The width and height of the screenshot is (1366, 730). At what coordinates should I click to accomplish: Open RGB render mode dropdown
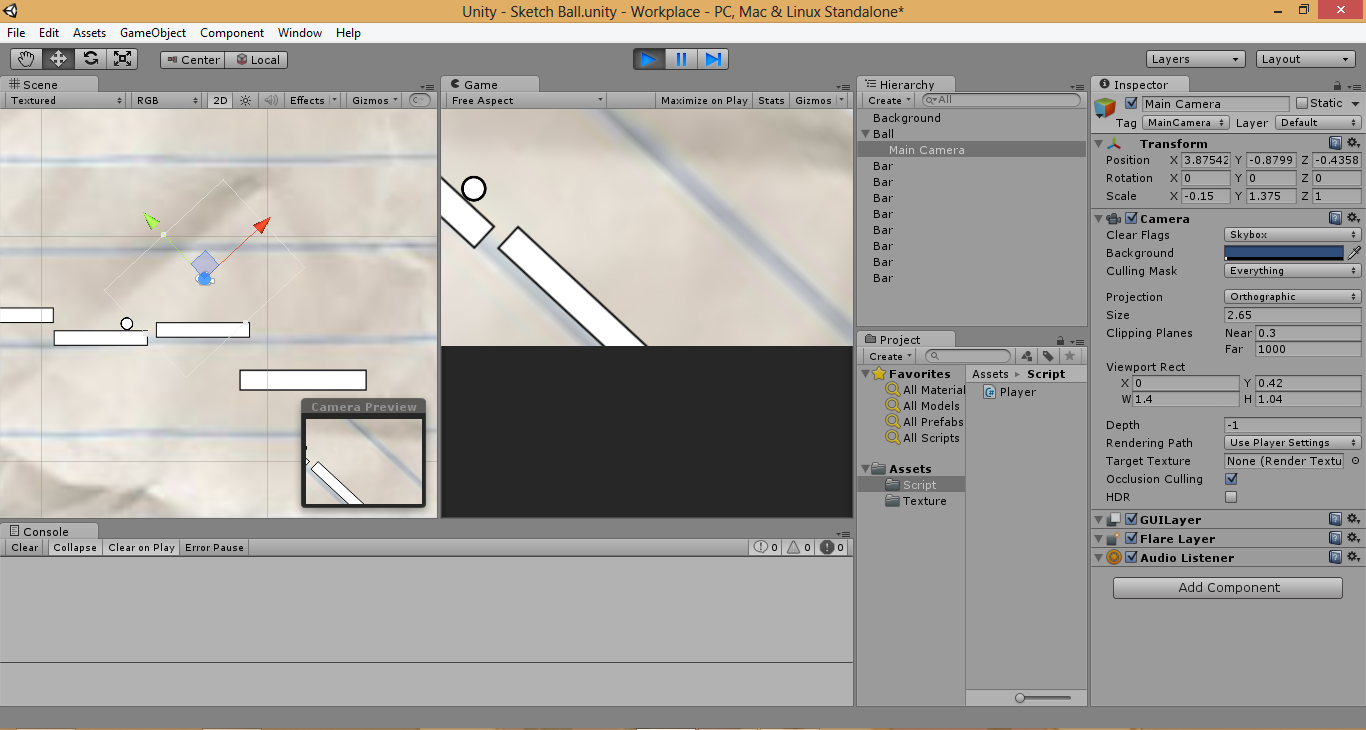point(167,100)
